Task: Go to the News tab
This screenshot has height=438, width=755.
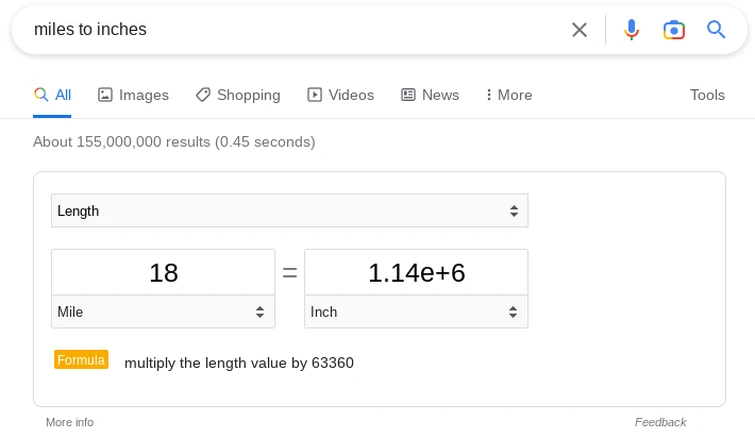Action: (x=430, y=95)
